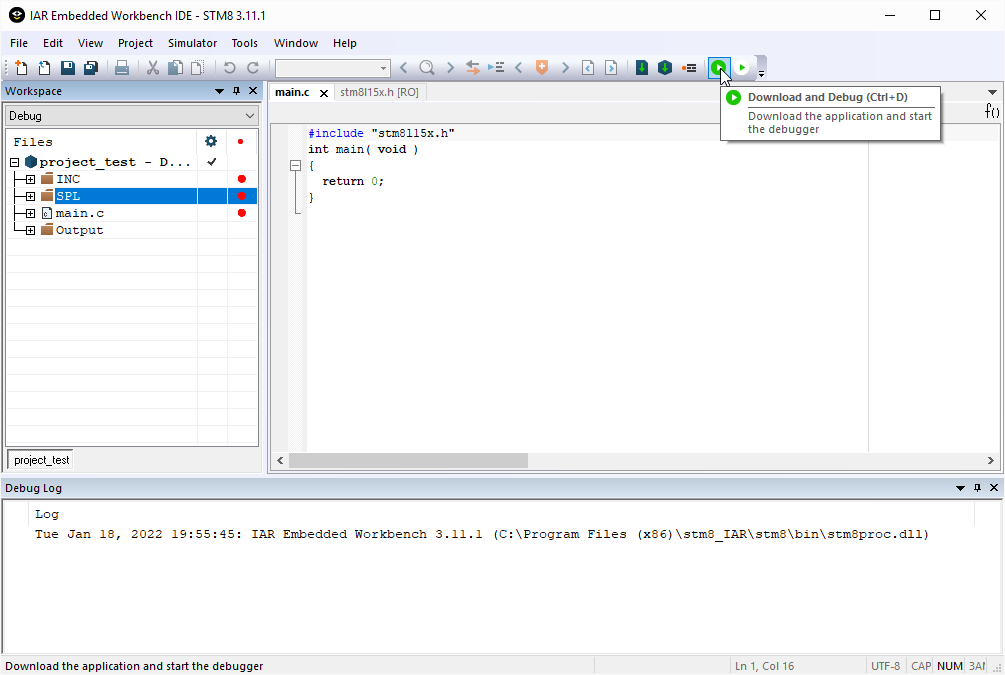Screen dimensions: 1005x675
Task: Click the red dot status beside INC
Action: pyautogui.click(x=242, y=179)
